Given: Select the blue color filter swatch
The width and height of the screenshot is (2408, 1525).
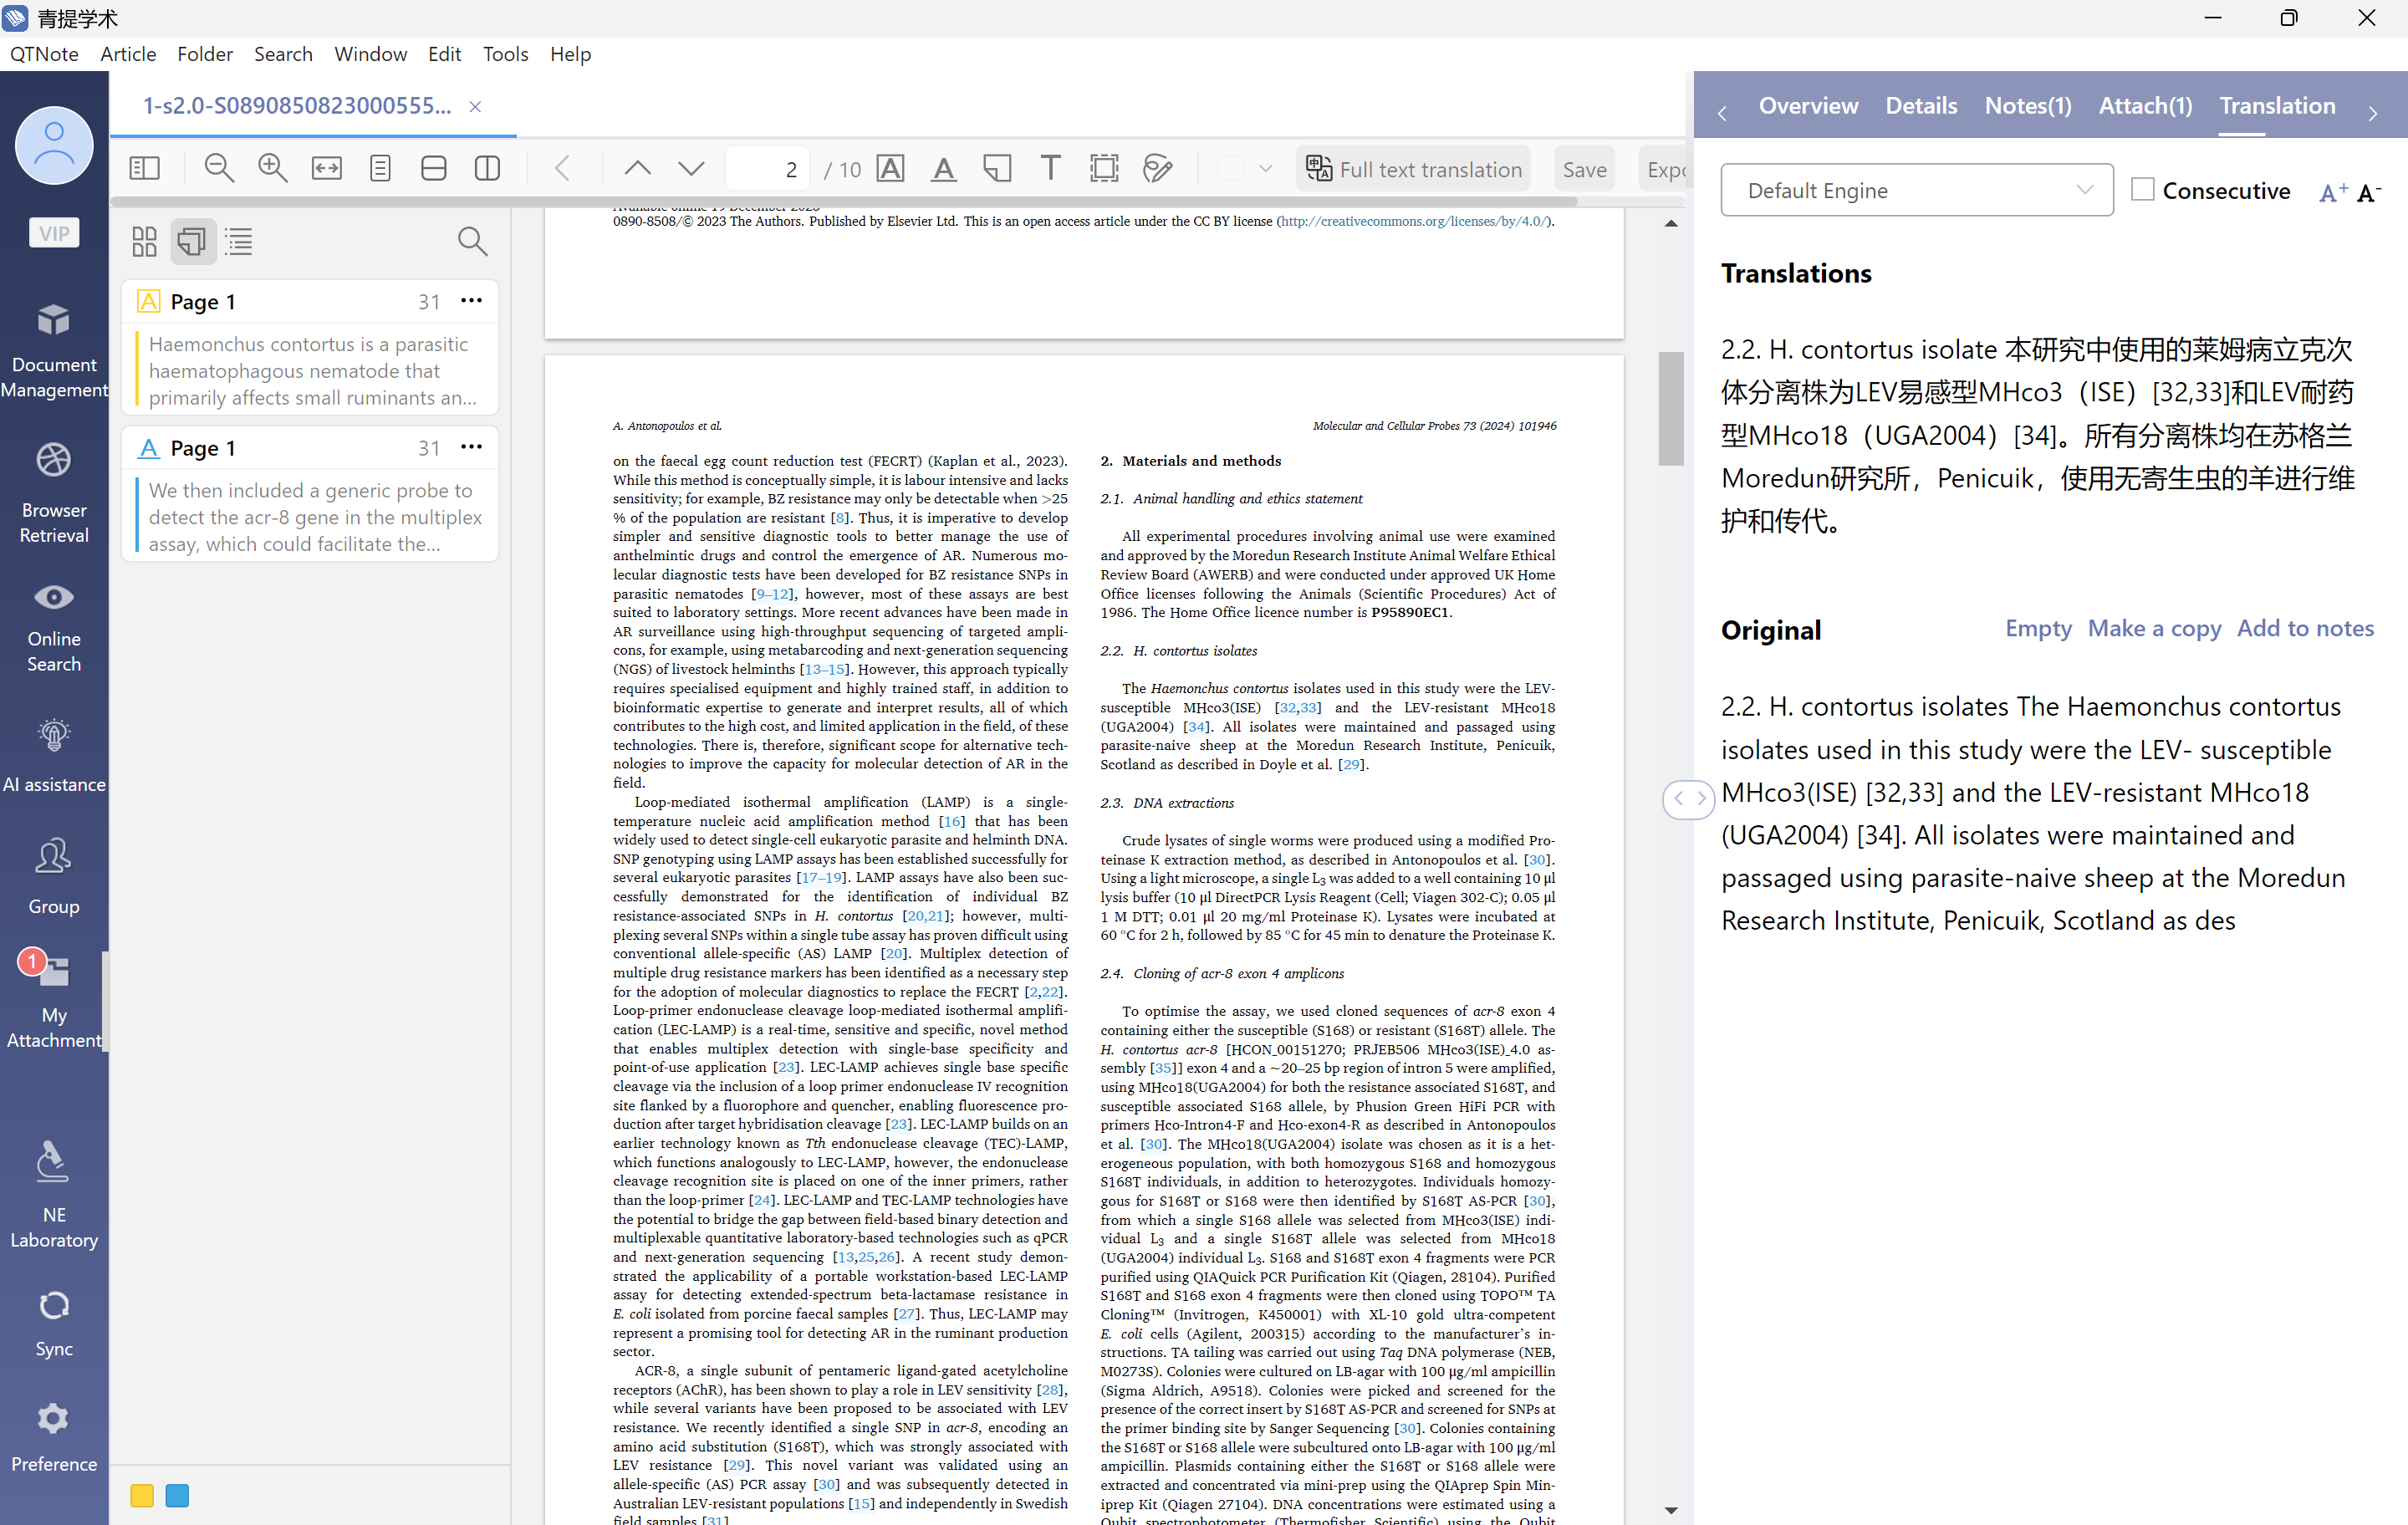Looking at the screenshot, I should [x=177, y=1495].
